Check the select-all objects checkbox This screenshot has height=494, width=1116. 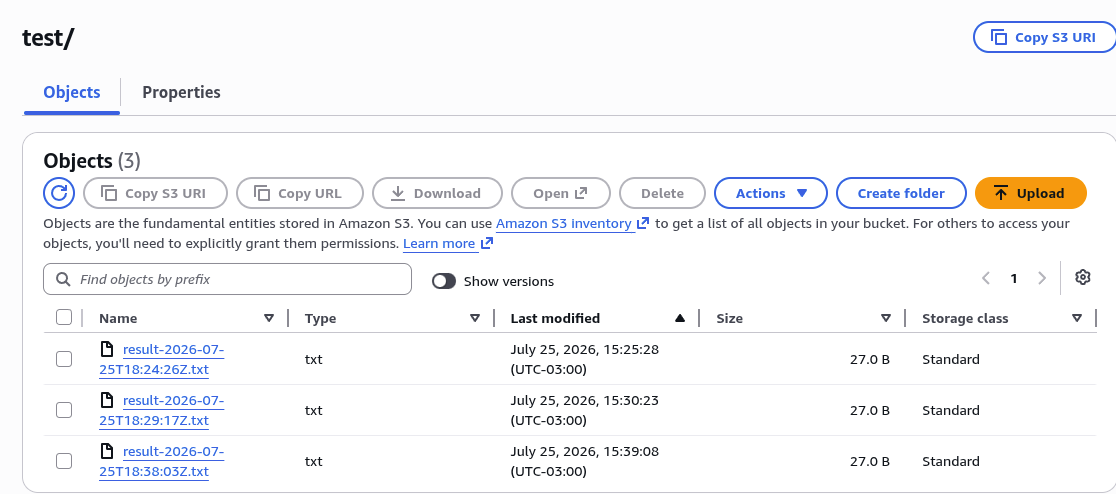click(64, 317)
